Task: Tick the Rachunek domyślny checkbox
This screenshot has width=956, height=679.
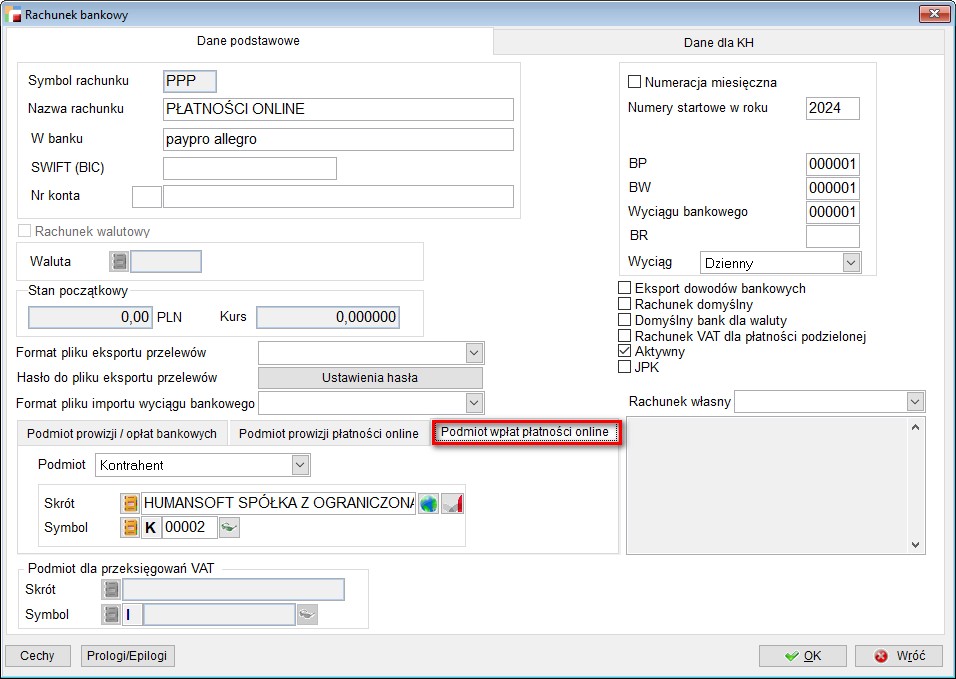Action: [625, 304]
